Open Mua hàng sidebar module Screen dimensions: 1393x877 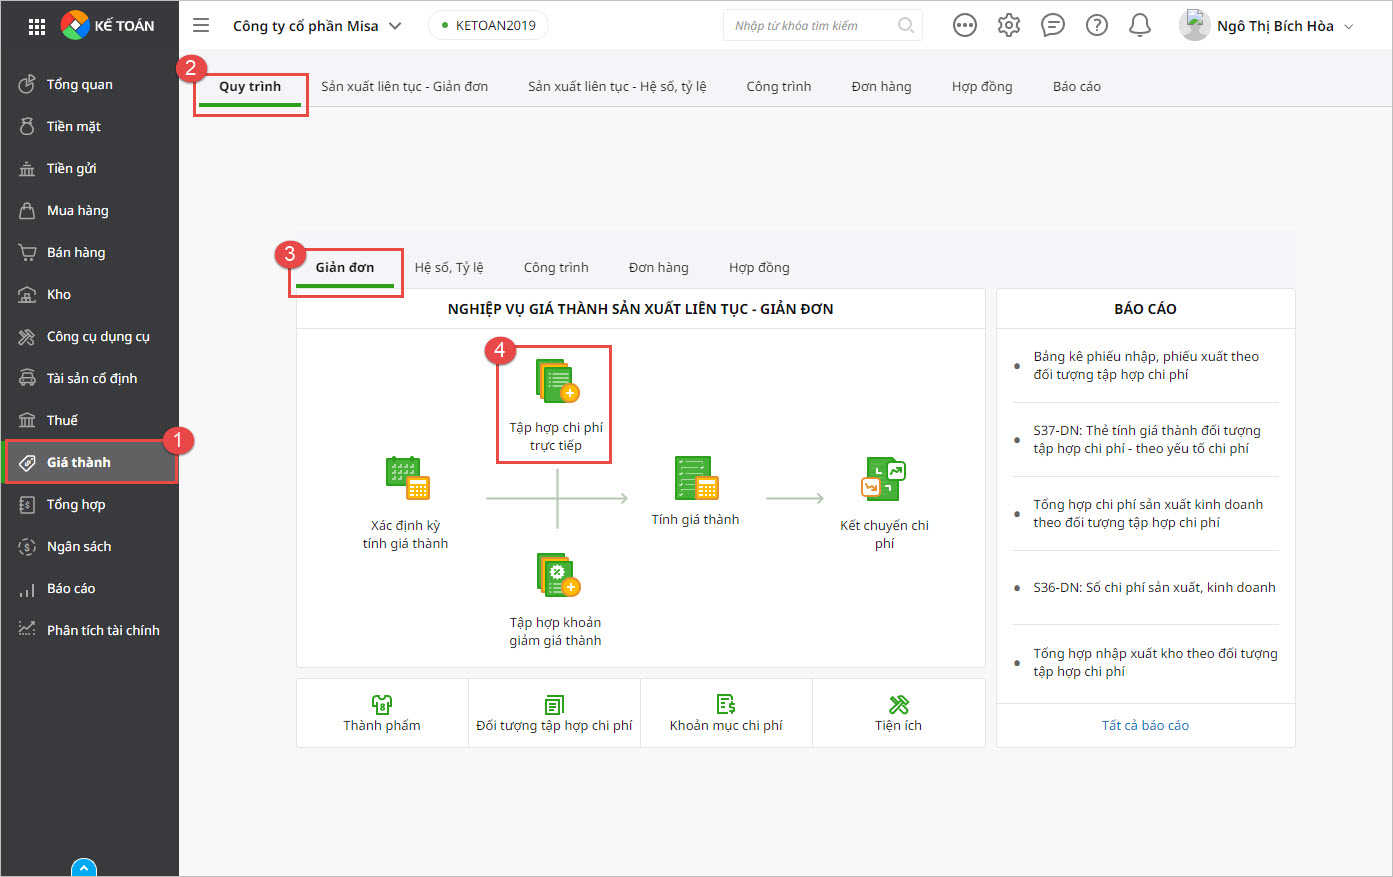[89, 210]
